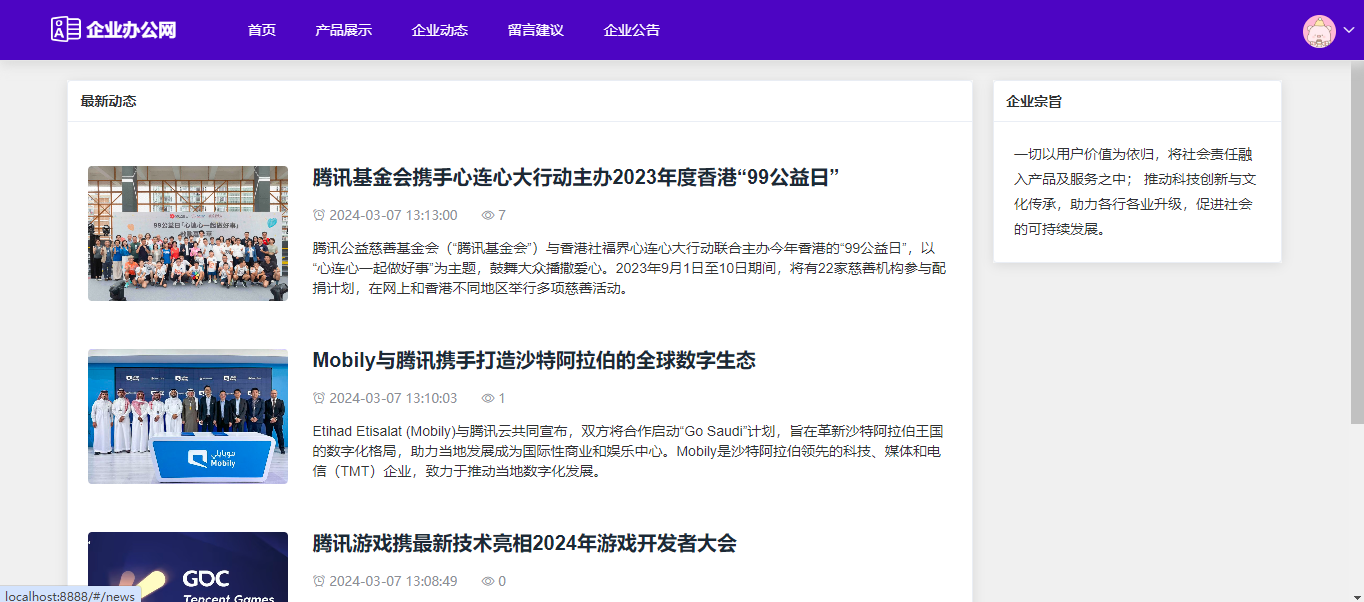
Task: Click the clock icon beside 13:10:03
Action: (x=319, y=398)
